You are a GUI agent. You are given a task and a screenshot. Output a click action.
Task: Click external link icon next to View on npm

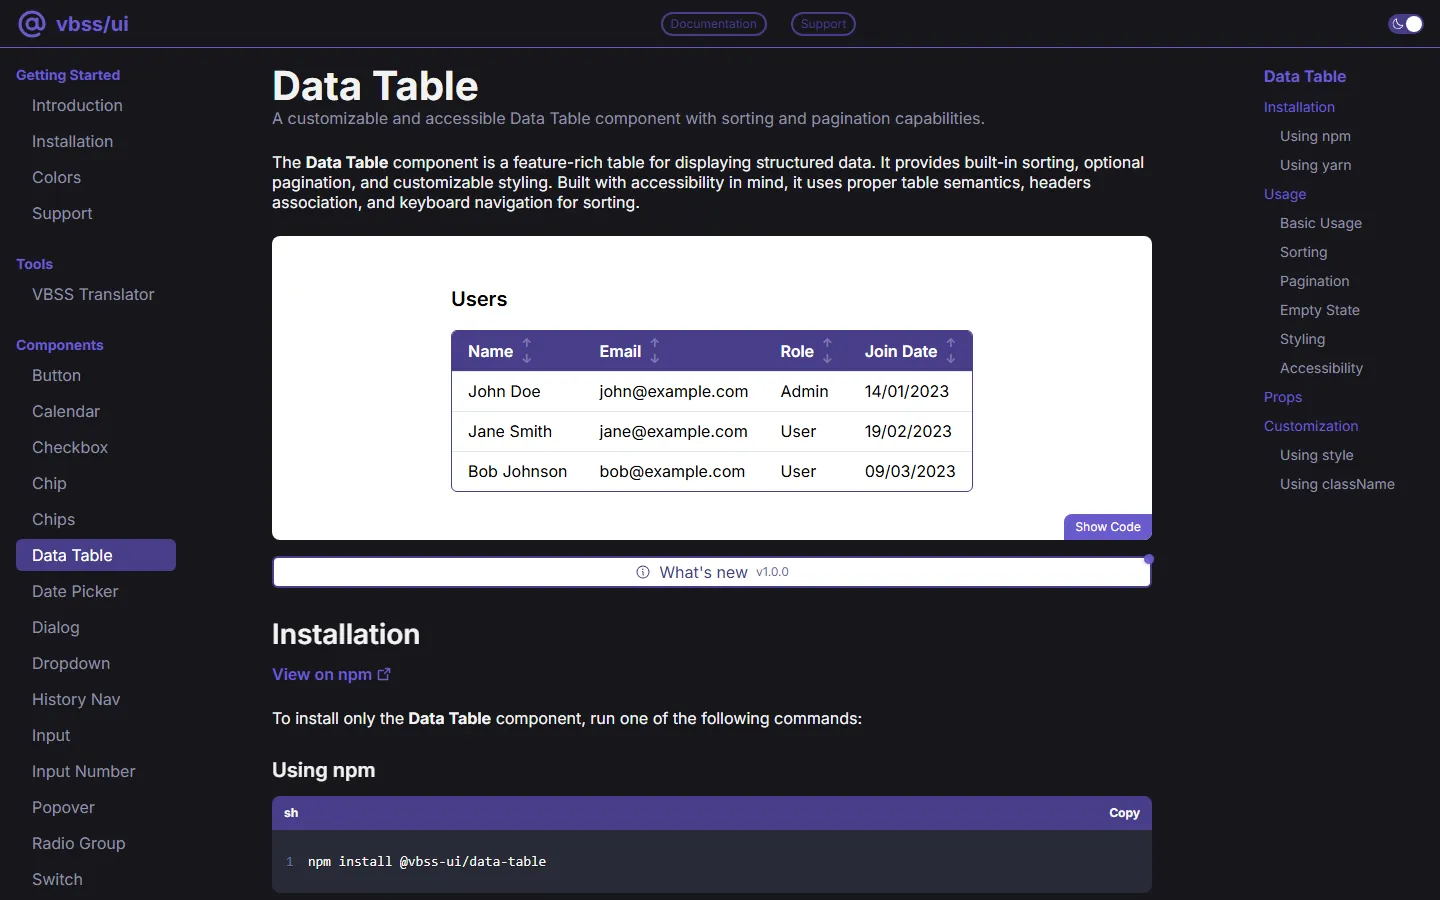[x=384, y=674]
